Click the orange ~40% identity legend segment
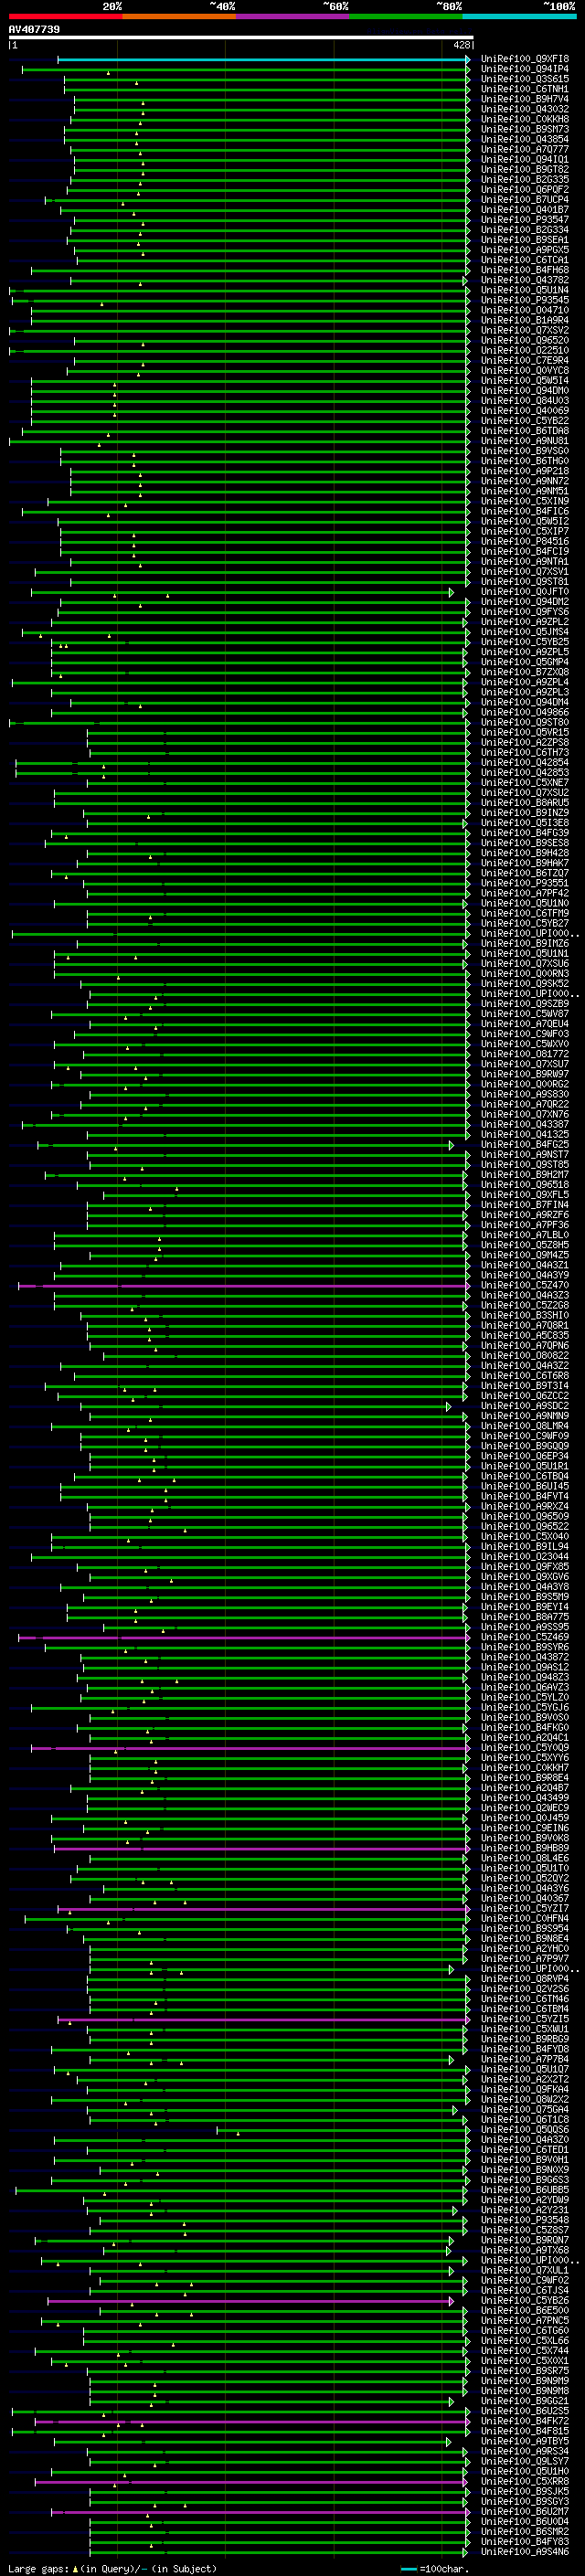Viewport: 585px width, 2576px height. click(179, 16)
